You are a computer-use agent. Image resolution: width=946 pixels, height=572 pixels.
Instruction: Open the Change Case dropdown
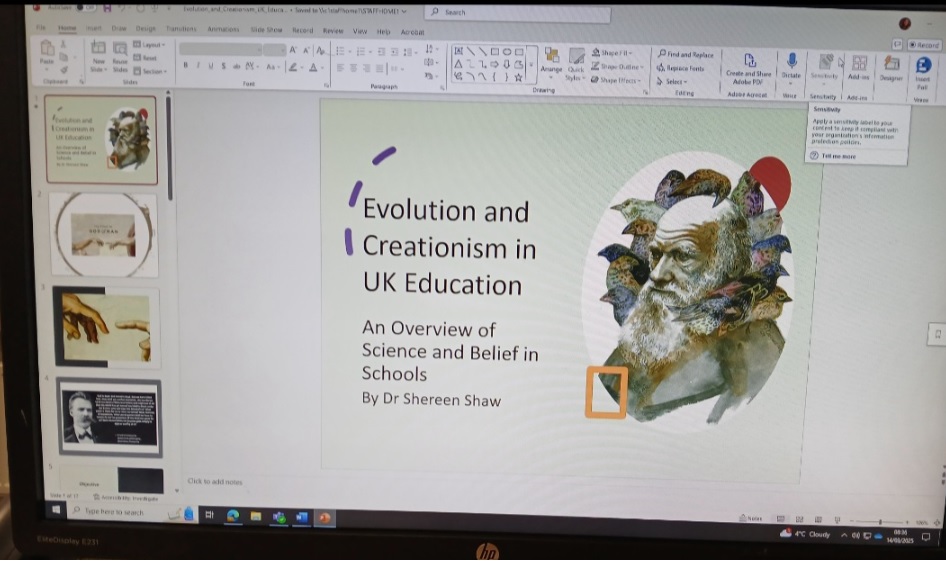pos(272,67)
